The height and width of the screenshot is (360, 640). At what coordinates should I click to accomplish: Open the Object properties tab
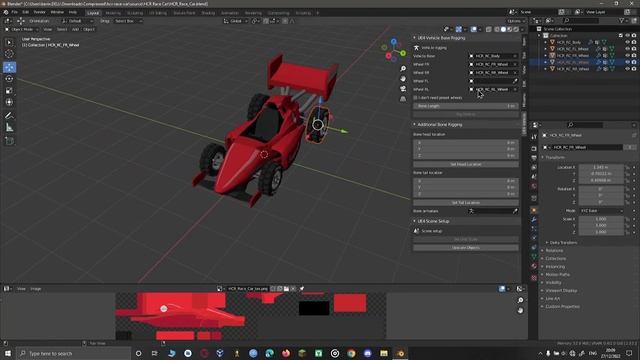534,210
